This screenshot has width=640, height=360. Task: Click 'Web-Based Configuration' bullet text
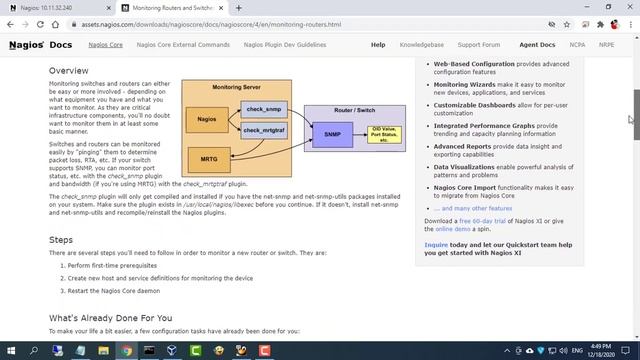(x=474, y=64)
